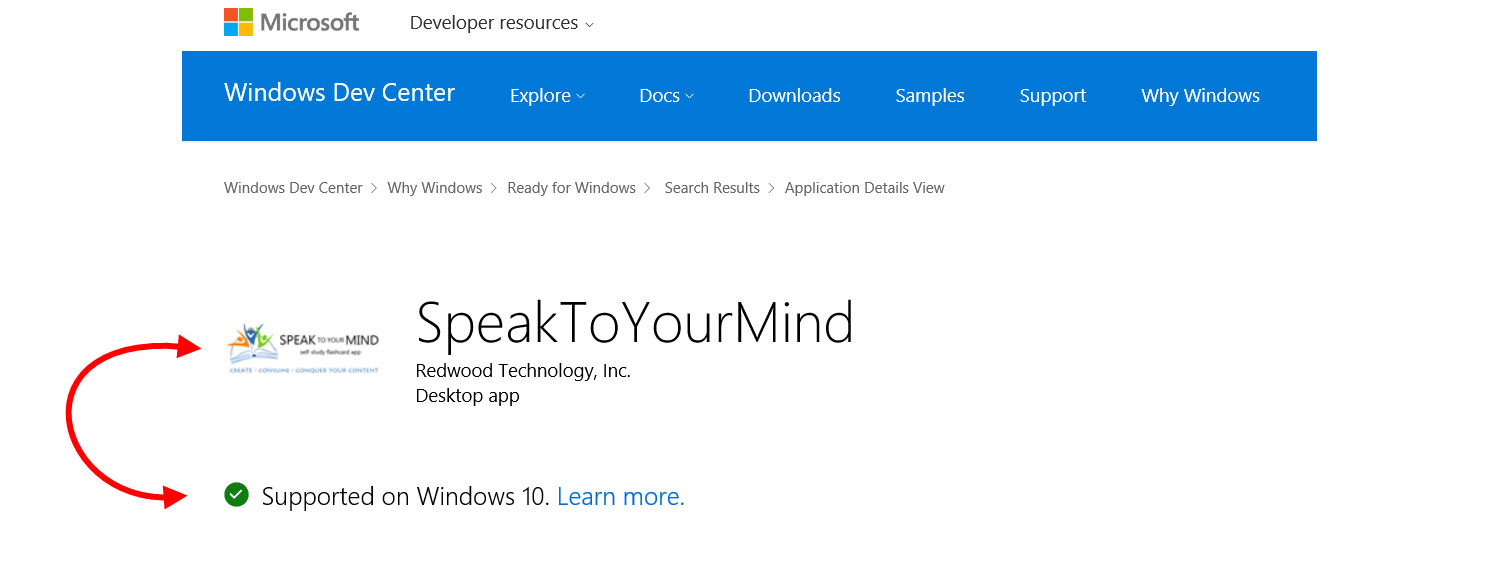Open the Support menu item
The height and width of the screenshot is (562, 1500).
click(1053, 96)
